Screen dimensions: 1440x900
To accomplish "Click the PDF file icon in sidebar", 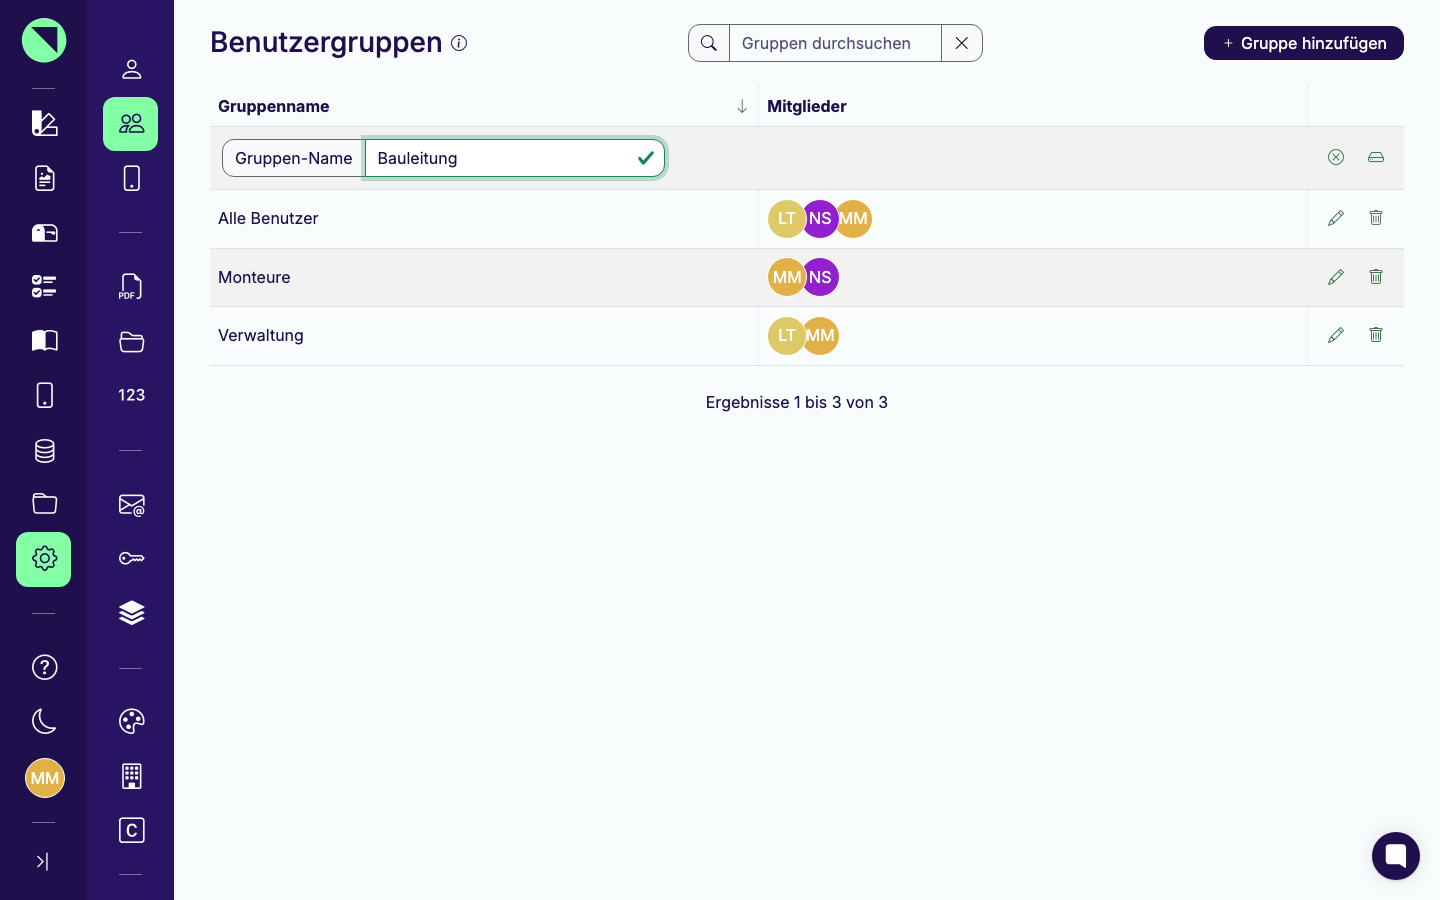I will click(131, 287).
